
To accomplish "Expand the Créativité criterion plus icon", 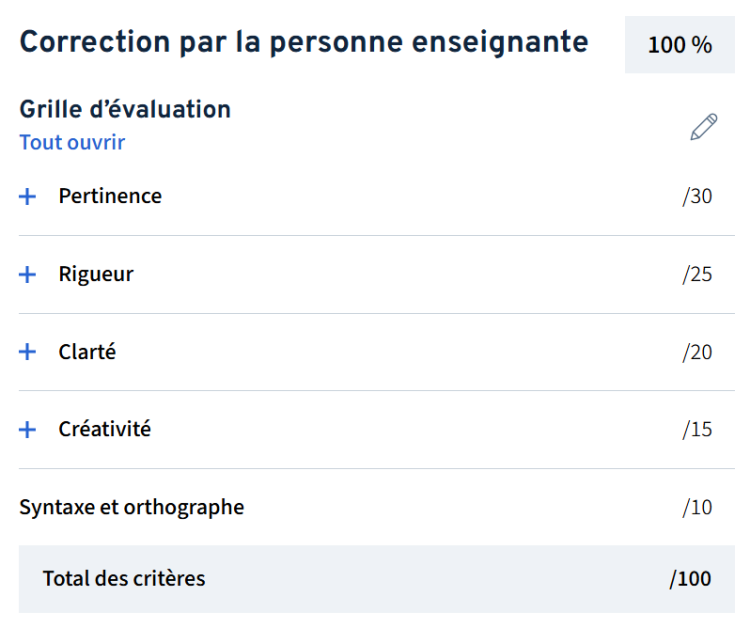I will click(x=28, y=430).
